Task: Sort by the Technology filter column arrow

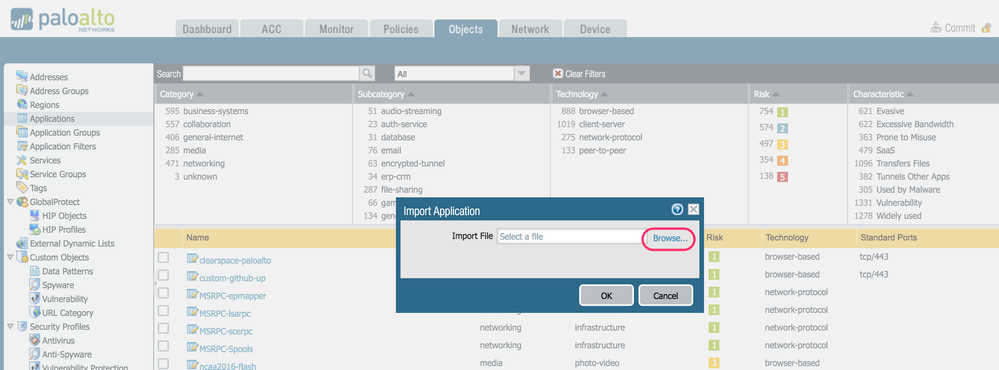Action: [x=605, y=94]
